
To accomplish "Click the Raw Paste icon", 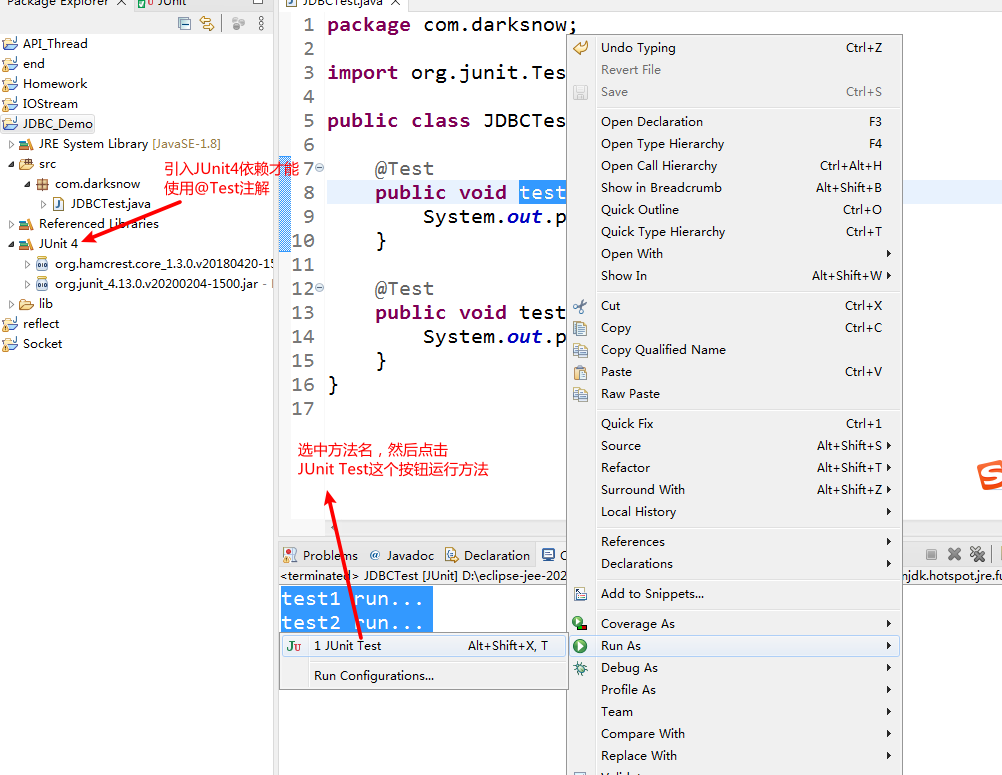I will tap(580, 394).
